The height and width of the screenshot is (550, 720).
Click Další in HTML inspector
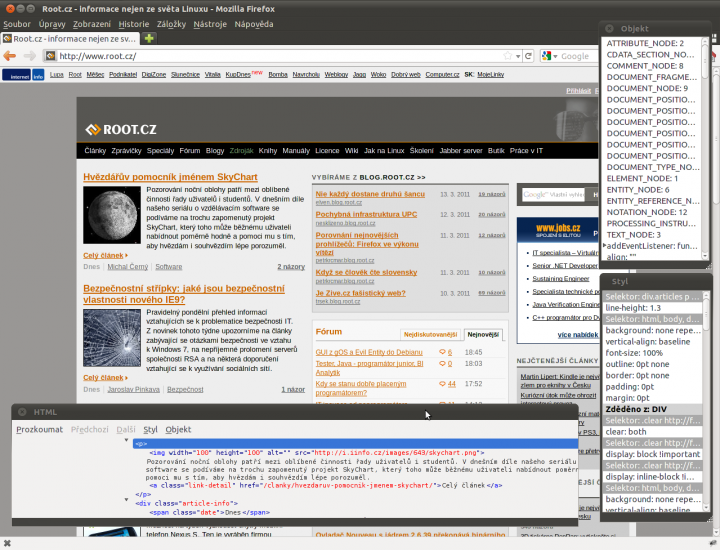126,429
